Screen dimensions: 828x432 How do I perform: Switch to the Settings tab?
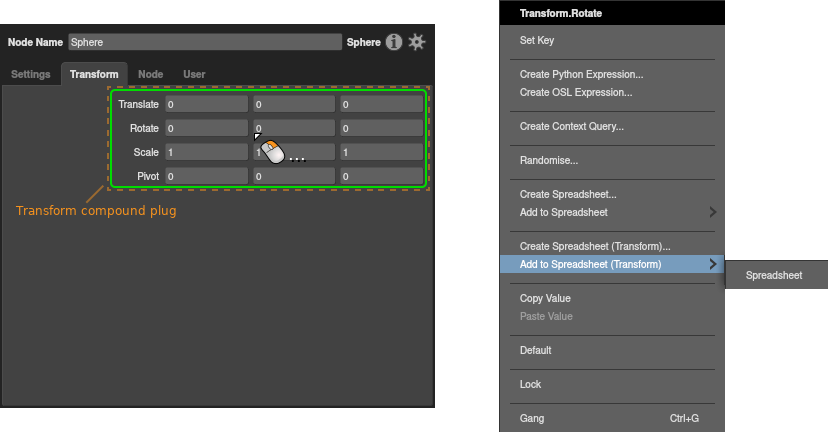[31, 74]
